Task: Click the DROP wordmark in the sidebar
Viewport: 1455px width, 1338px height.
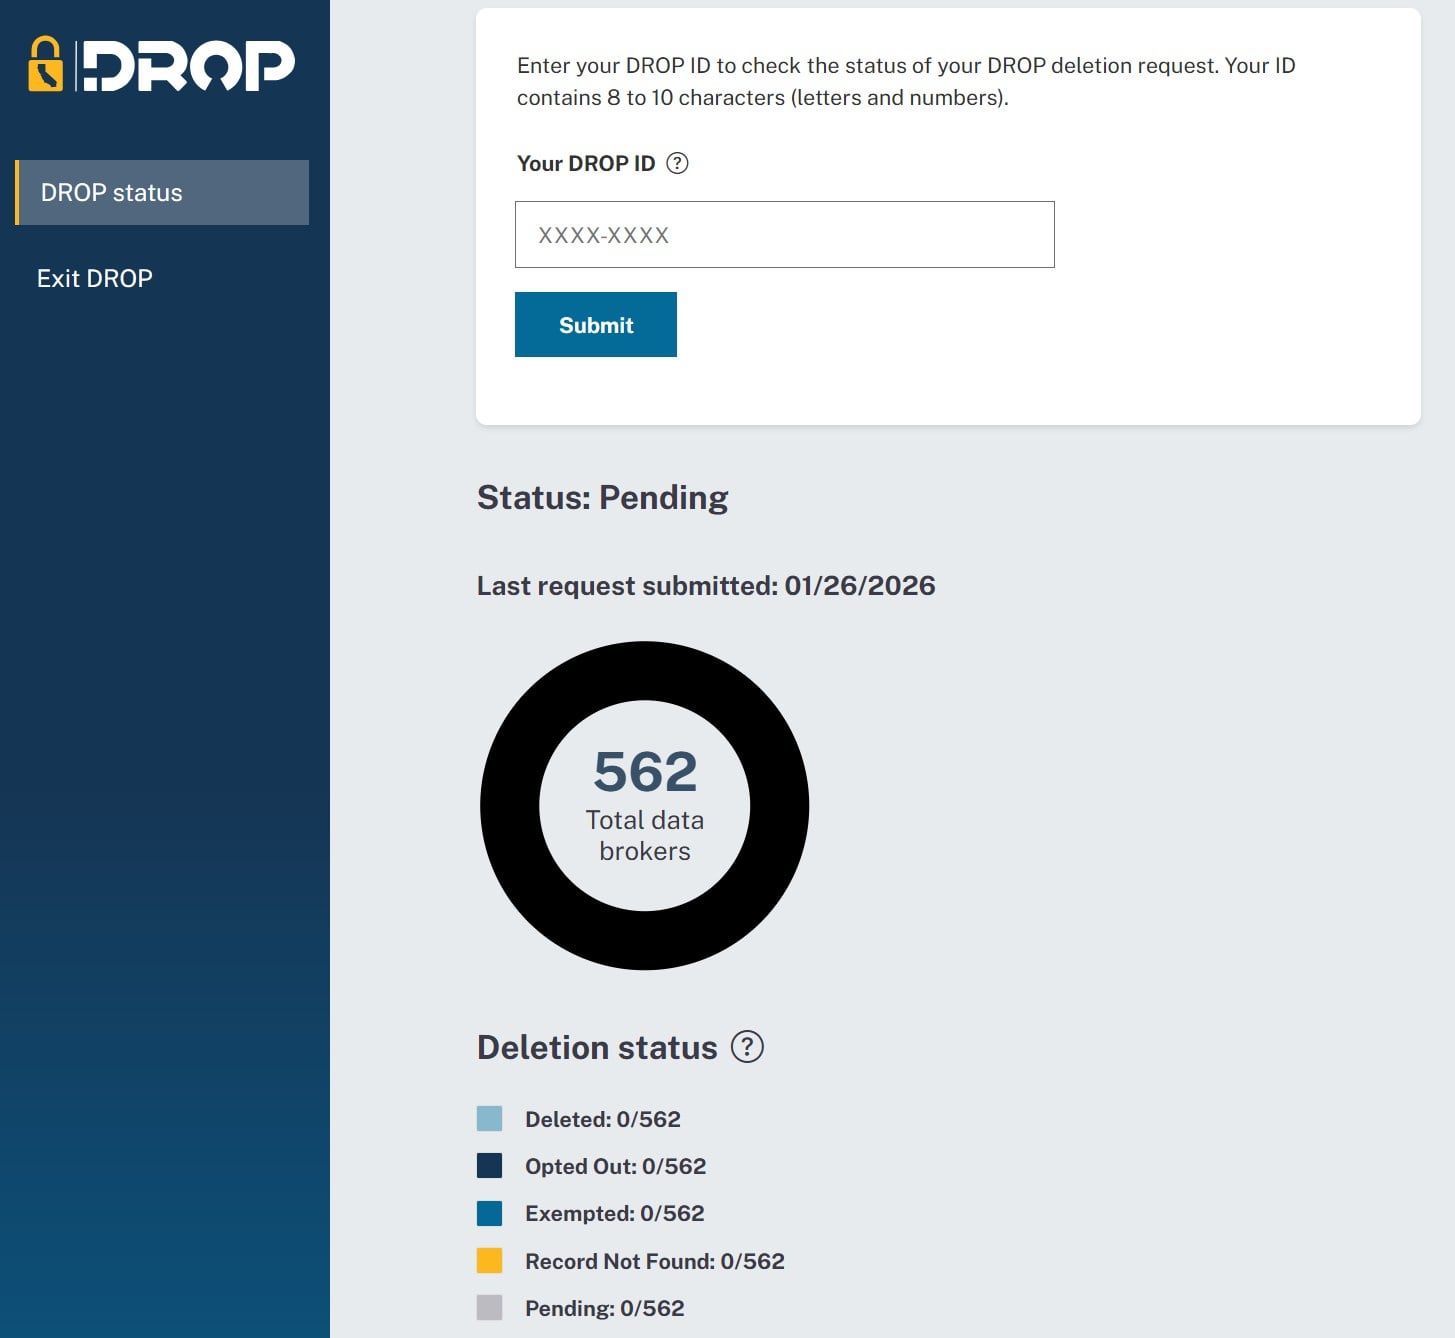Action: coord(188,66)
